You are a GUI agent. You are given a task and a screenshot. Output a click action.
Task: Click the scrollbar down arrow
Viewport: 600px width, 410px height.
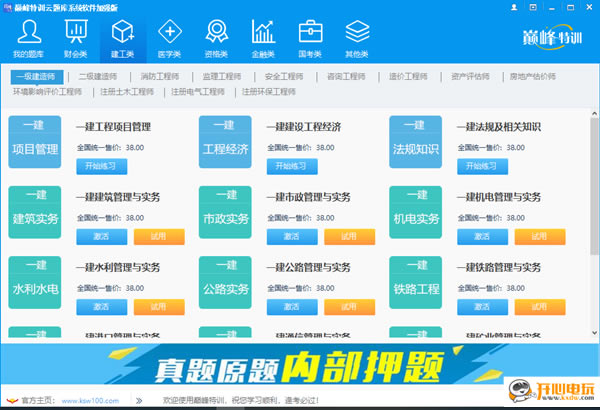(594, 333)
